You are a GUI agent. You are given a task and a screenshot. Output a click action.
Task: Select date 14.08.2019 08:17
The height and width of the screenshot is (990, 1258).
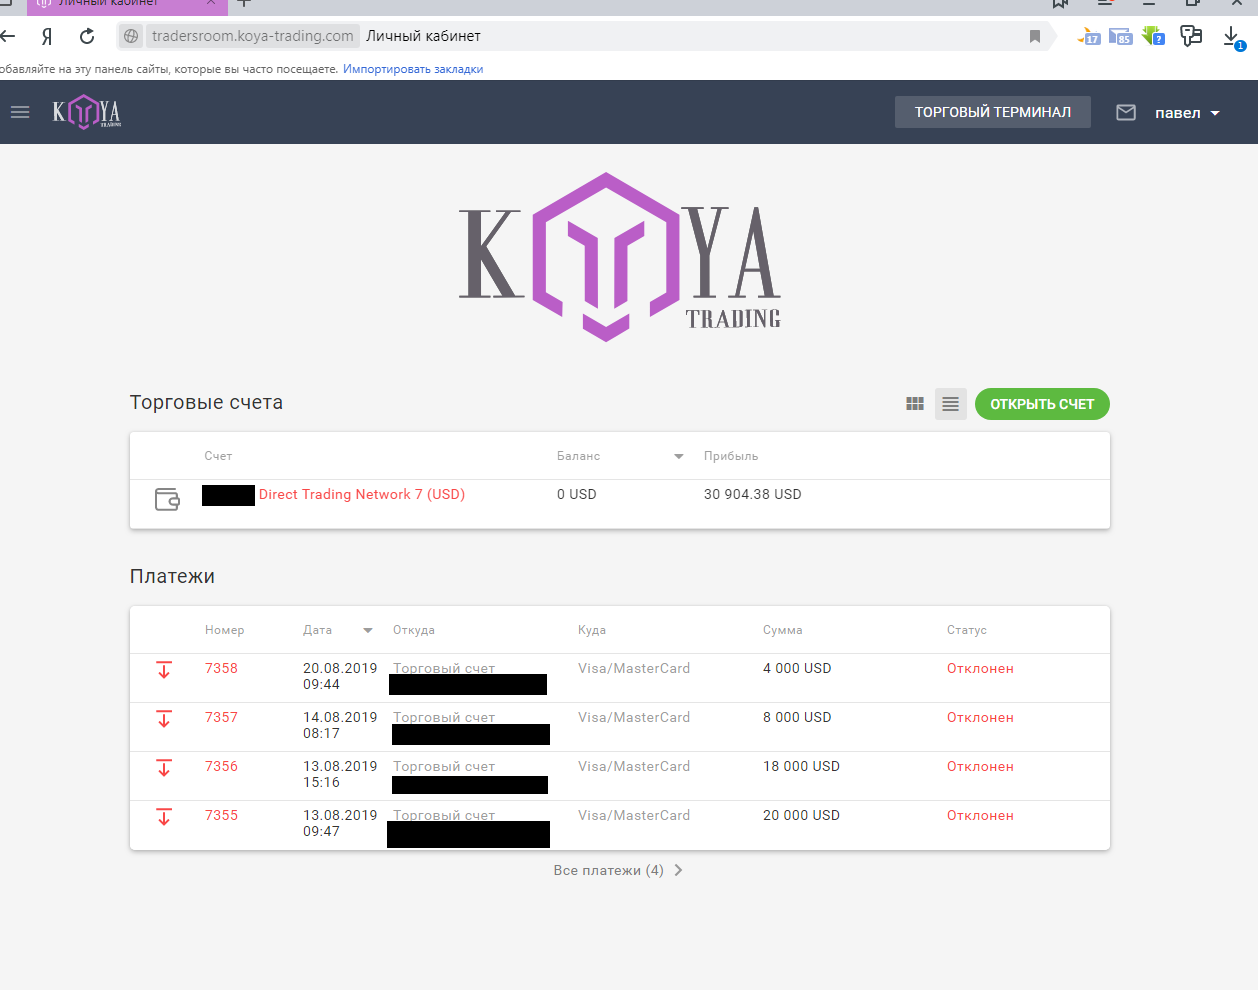[340, 725]
